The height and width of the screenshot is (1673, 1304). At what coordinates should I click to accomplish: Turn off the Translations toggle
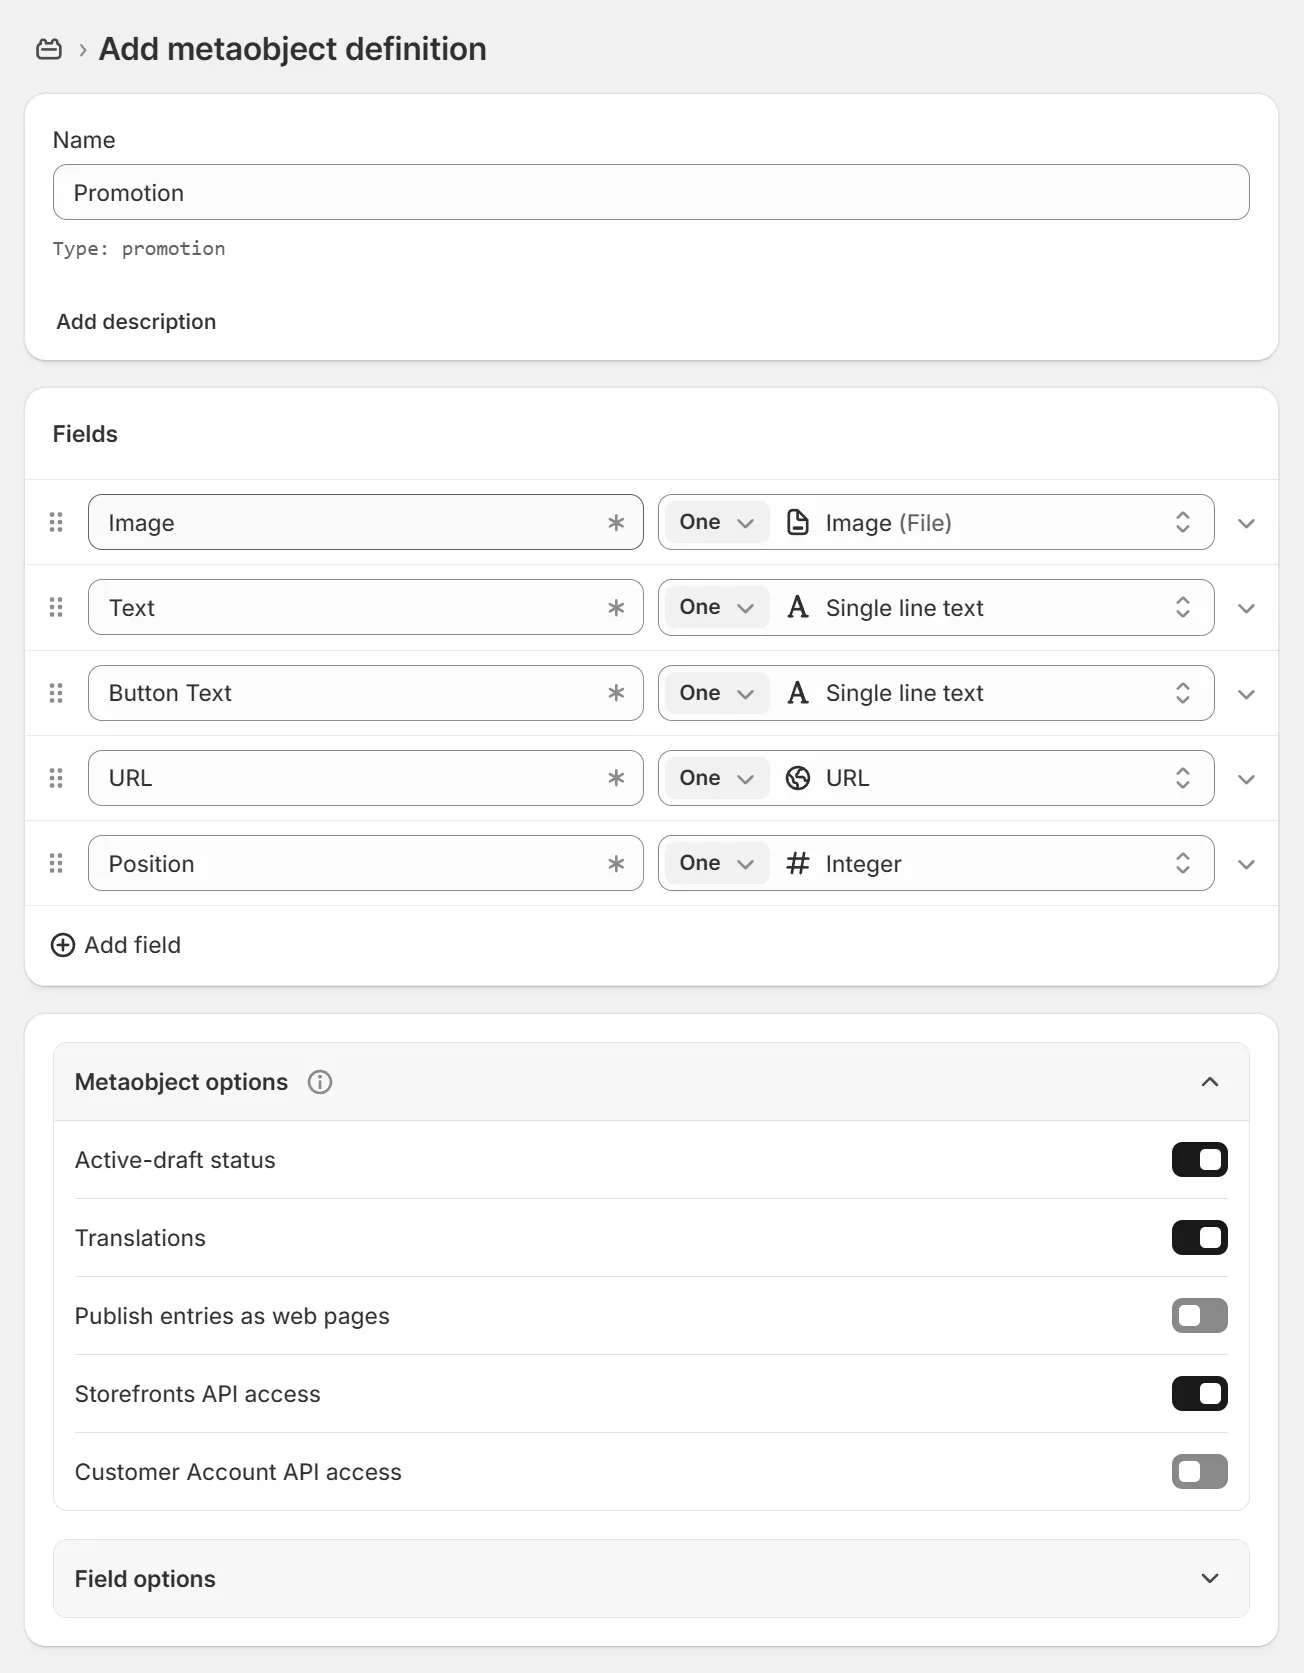point(1199,1238)
